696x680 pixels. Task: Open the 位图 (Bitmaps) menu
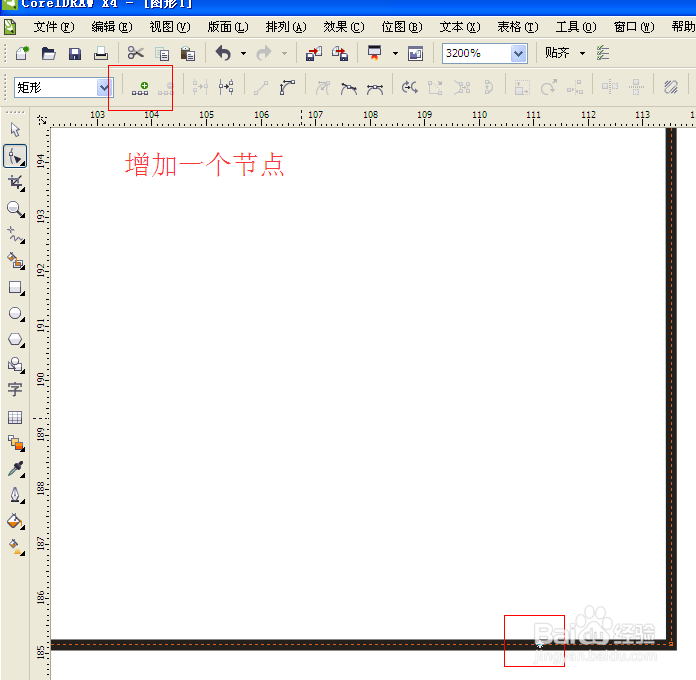402,27
